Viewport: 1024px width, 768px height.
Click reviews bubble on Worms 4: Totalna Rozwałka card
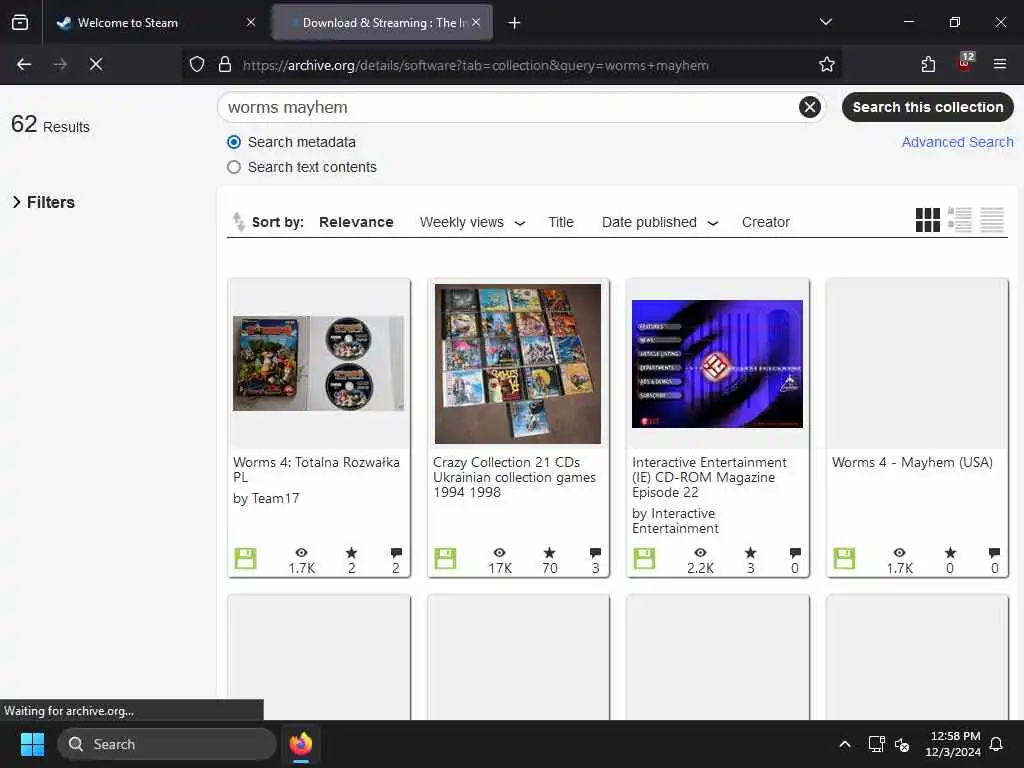[x=396, y=553]
